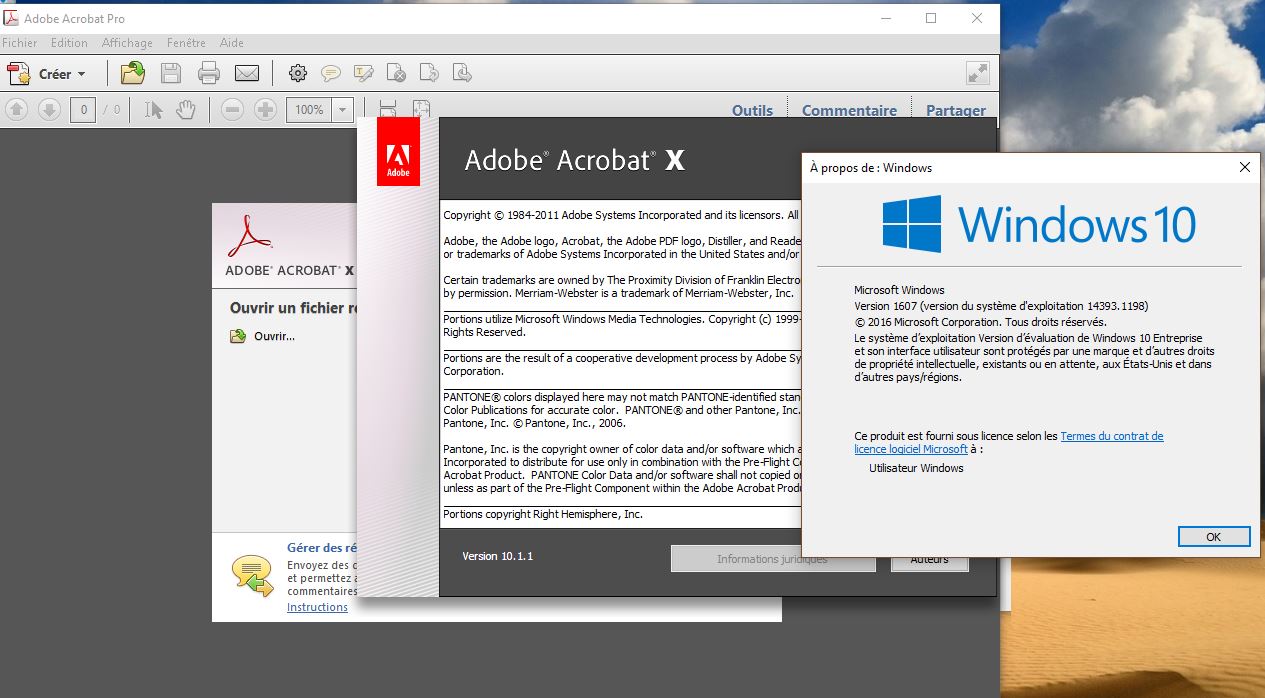Viewport: 1265px width, 698px height.
Task: Open the Partager pane tab
Action: [x=956, y=110]
